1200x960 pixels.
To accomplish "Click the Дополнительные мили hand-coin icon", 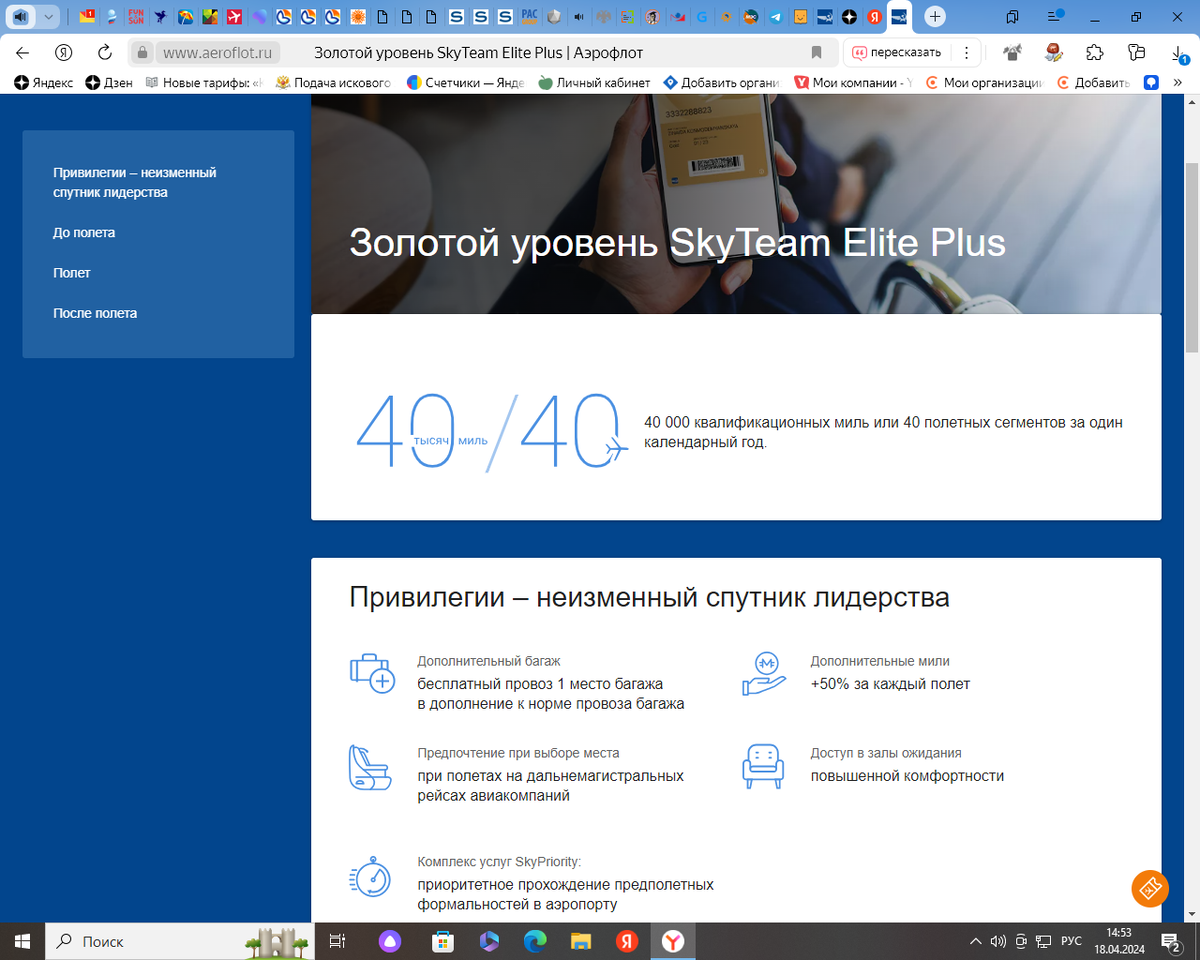I will [x=766, y=673].
